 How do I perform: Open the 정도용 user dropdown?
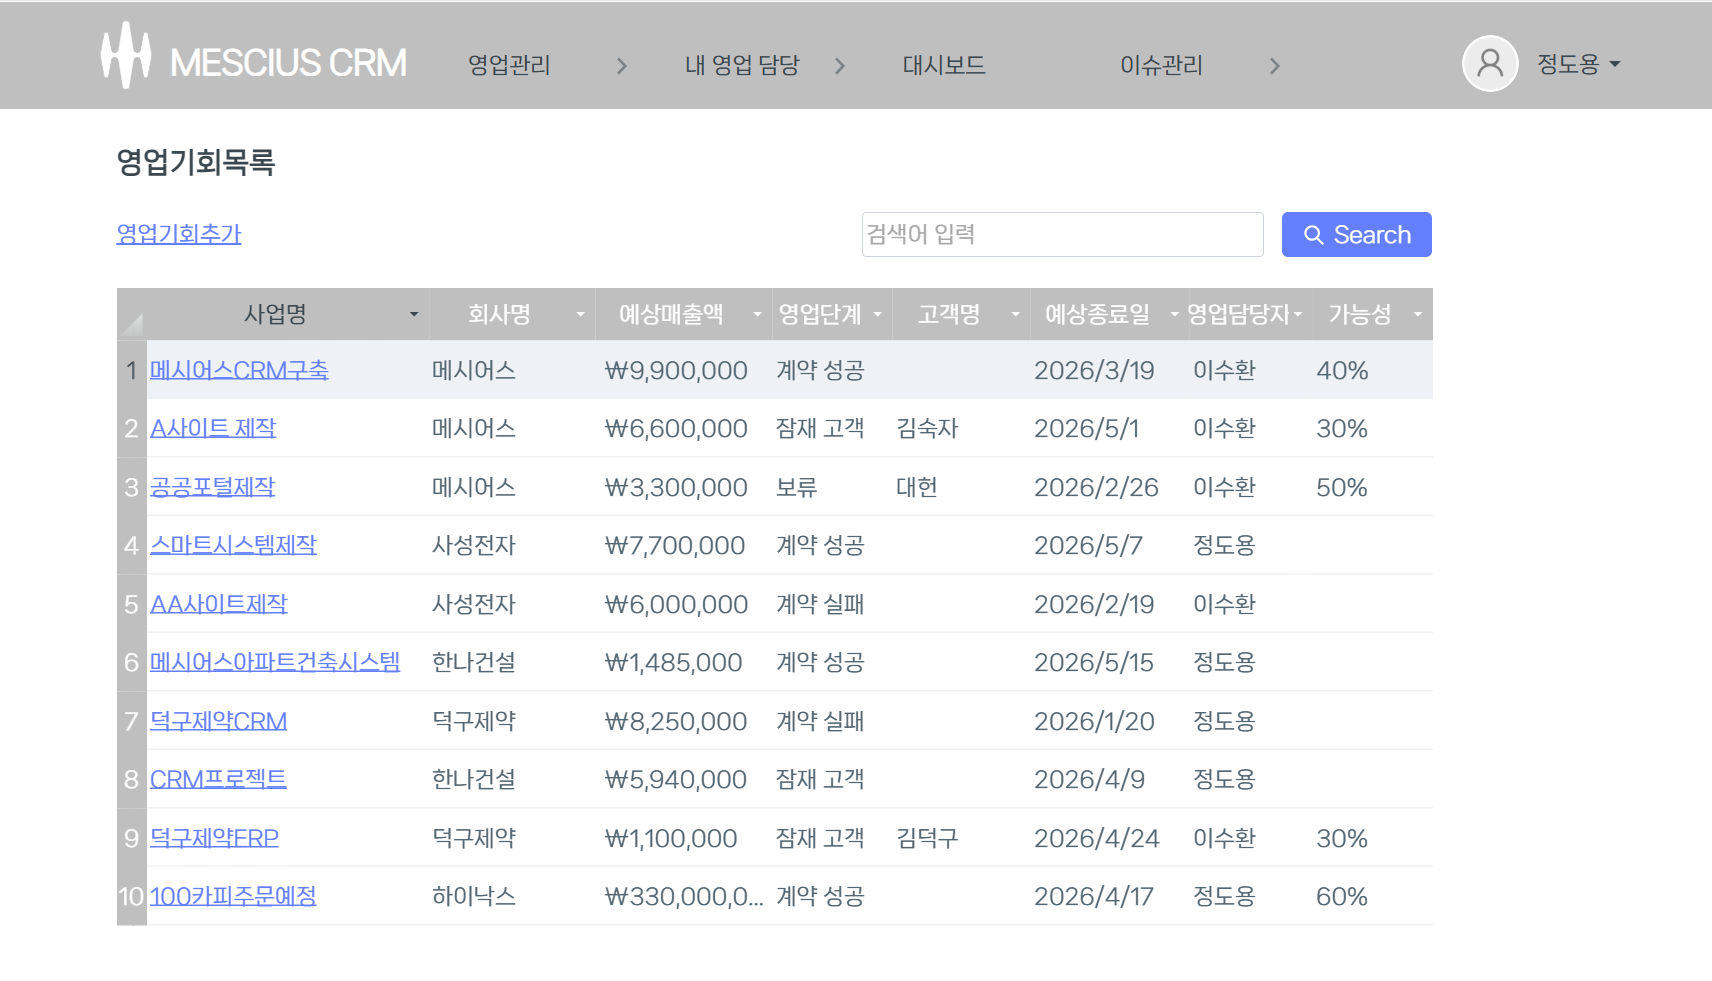click(x=1578, y=64)
